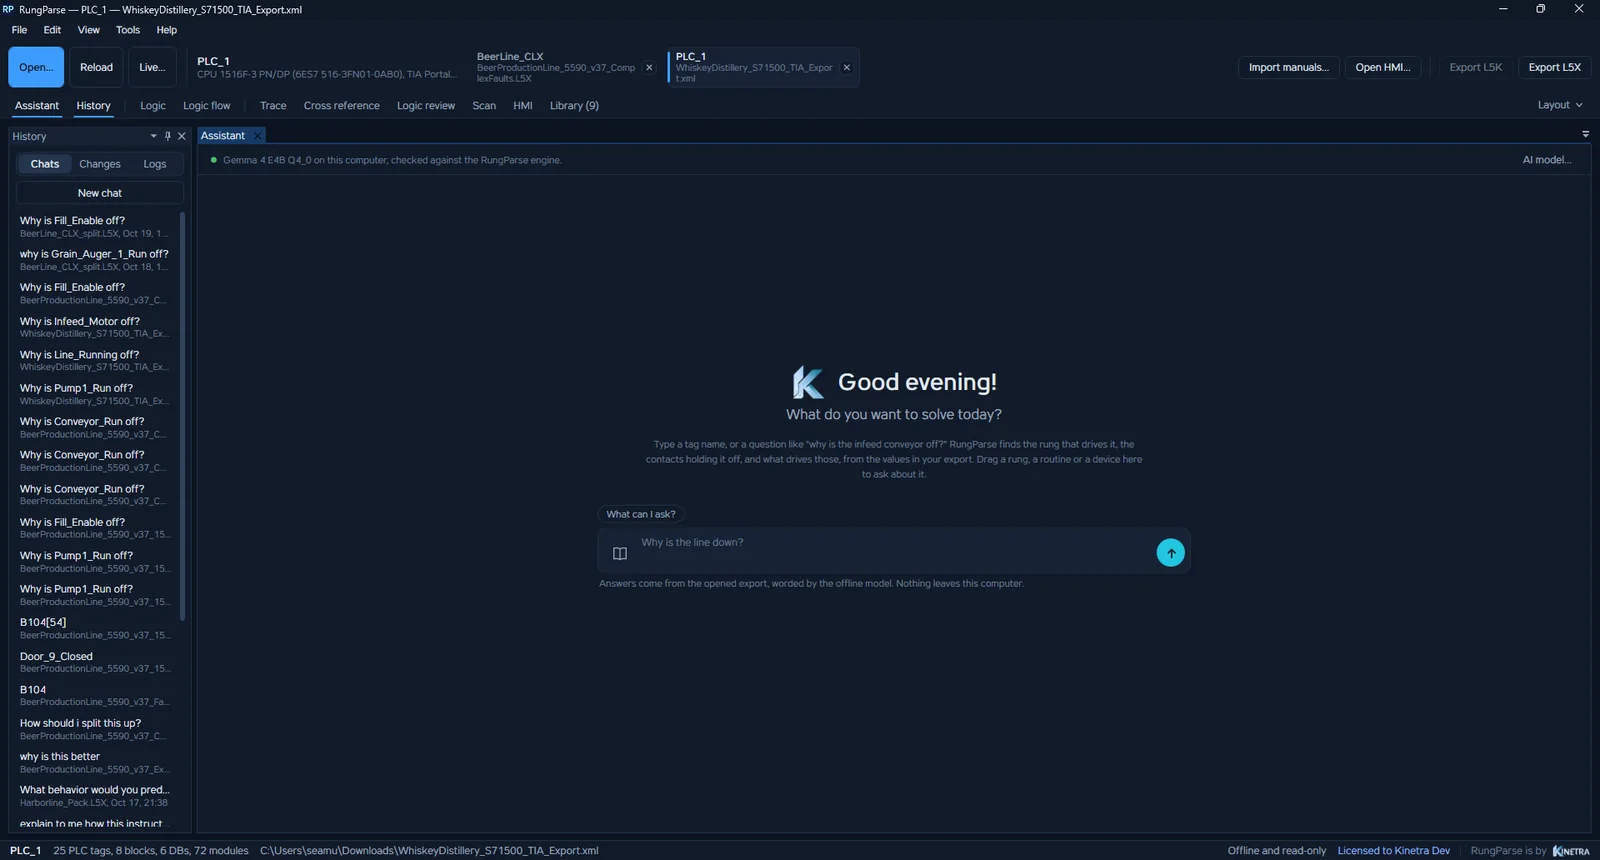Image resolution: width=1600 pixels, height=860 pixels.
Task: Select the Logs segment in History
Action: point(155,164)
